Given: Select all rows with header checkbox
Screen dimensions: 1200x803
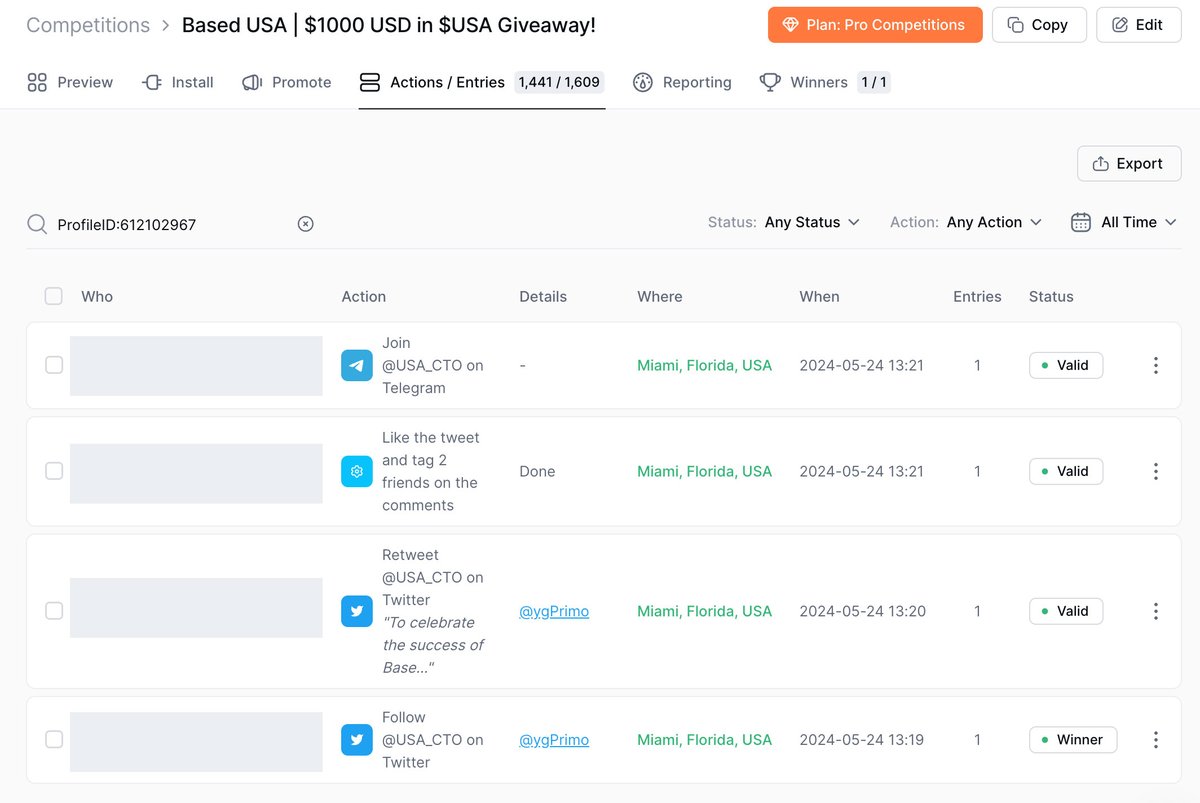Looking at the screenshot, I should 54,296.
